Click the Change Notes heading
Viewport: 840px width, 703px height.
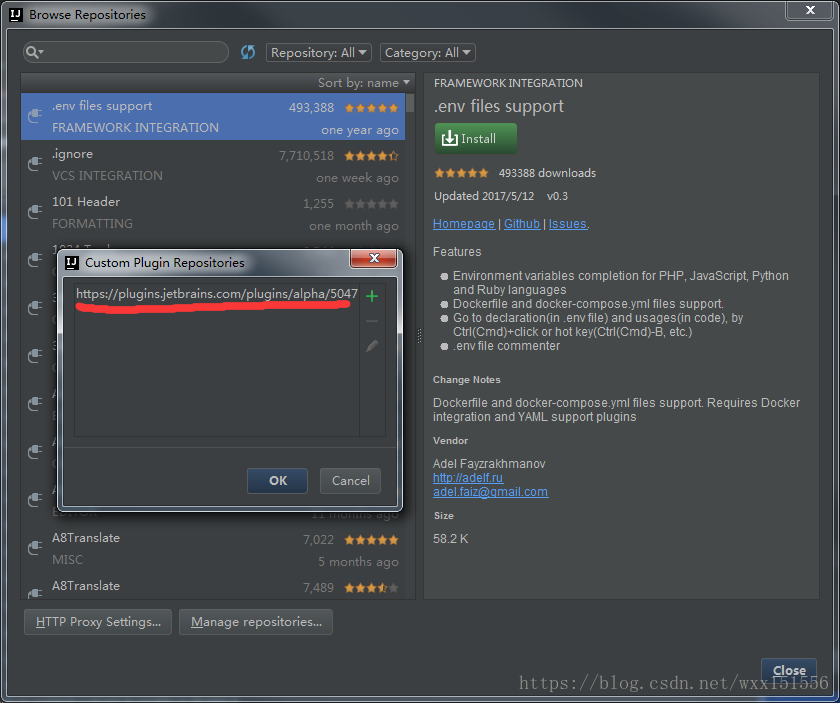coord(467,379)
